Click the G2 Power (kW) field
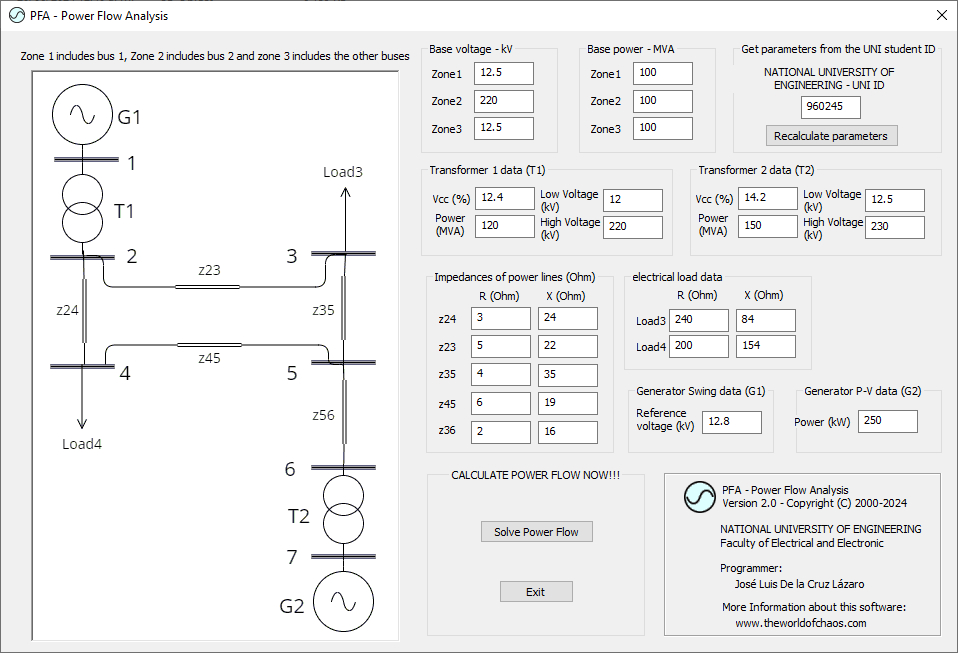The width and height of the screenshot is (958, 653). [888, 421]
